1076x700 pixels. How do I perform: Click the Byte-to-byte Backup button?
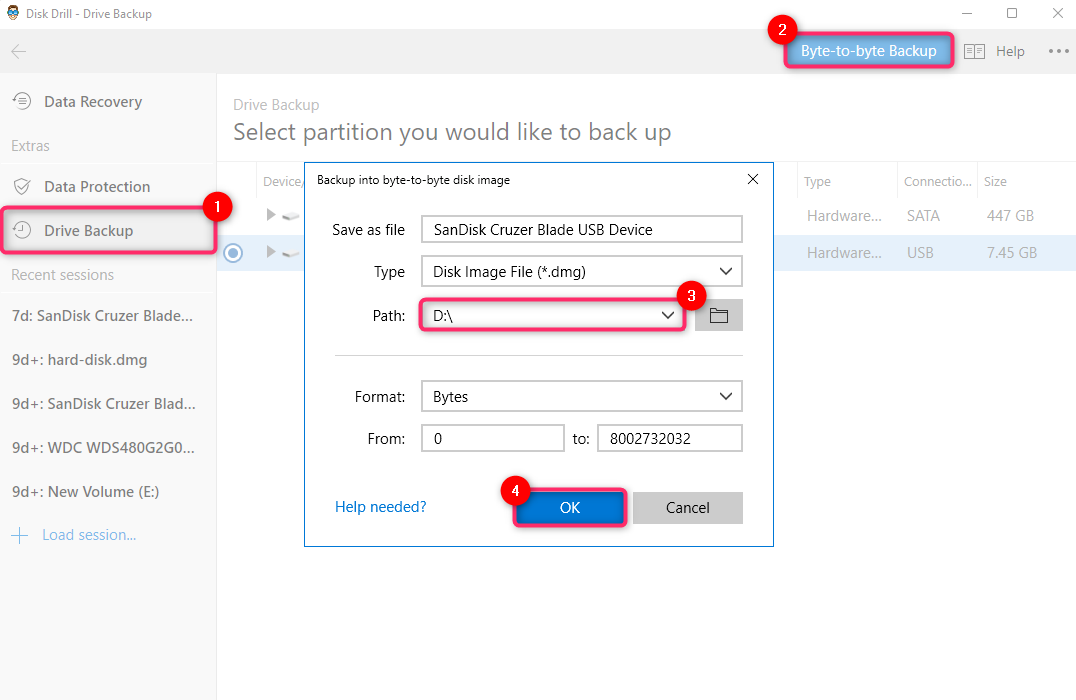click(868, 51)
